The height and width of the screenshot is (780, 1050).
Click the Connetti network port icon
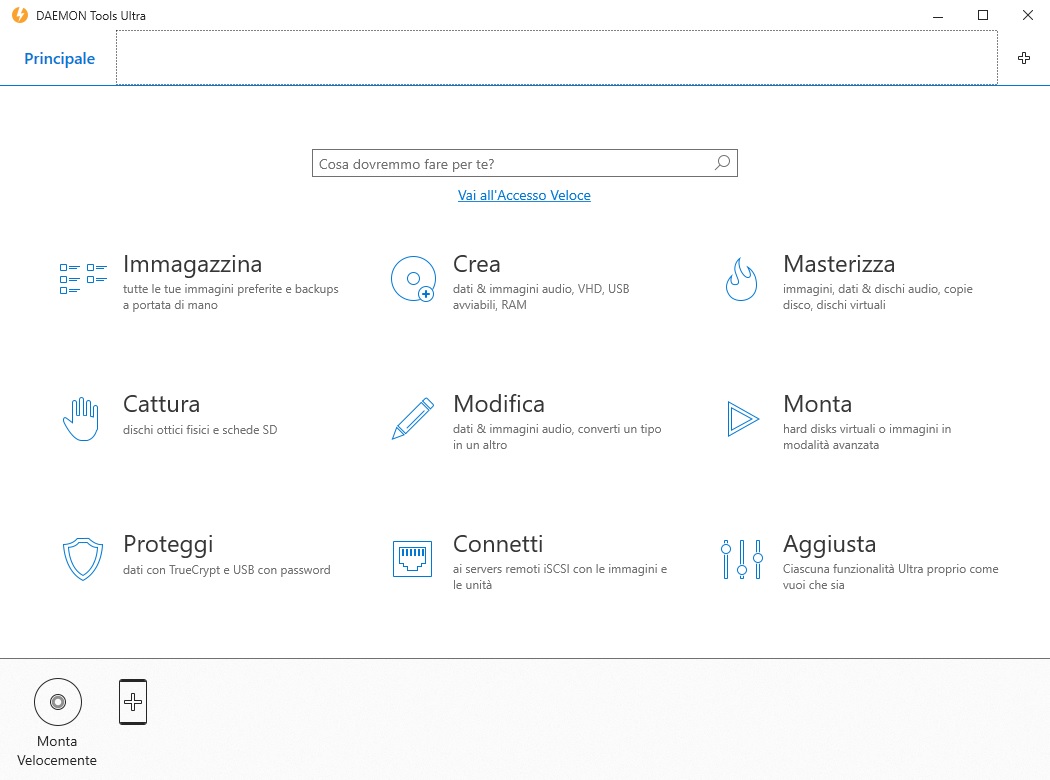[412, 558]
